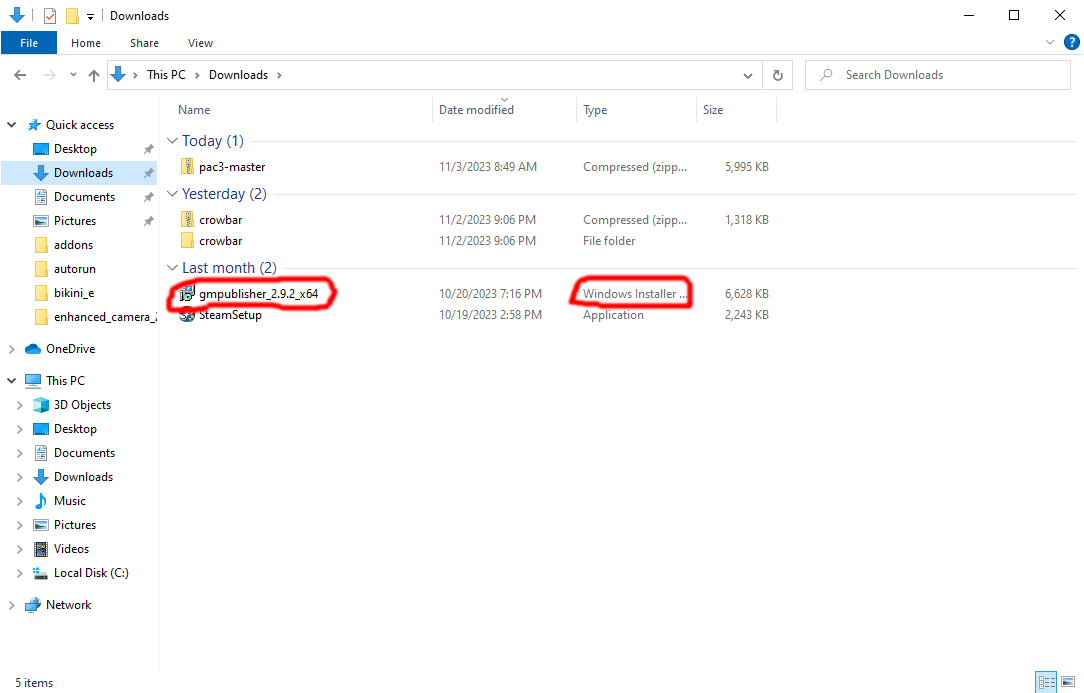Open Videos under This PC
The image size is (1084, 693).
(71, 549)
